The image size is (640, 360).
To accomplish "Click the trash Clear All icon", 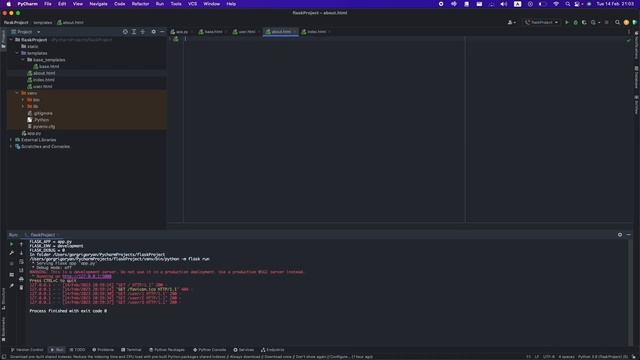I will (x=21, y=287).
